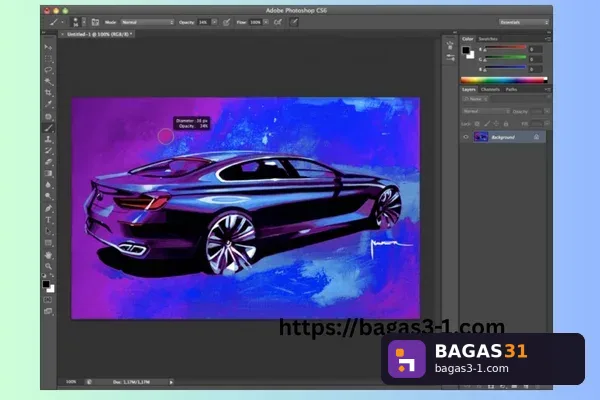The width and height of the screenshot is (600, 400).
Task: Toggle Quick Mask mode in toolbox
Action: click(x=48, y=300)
